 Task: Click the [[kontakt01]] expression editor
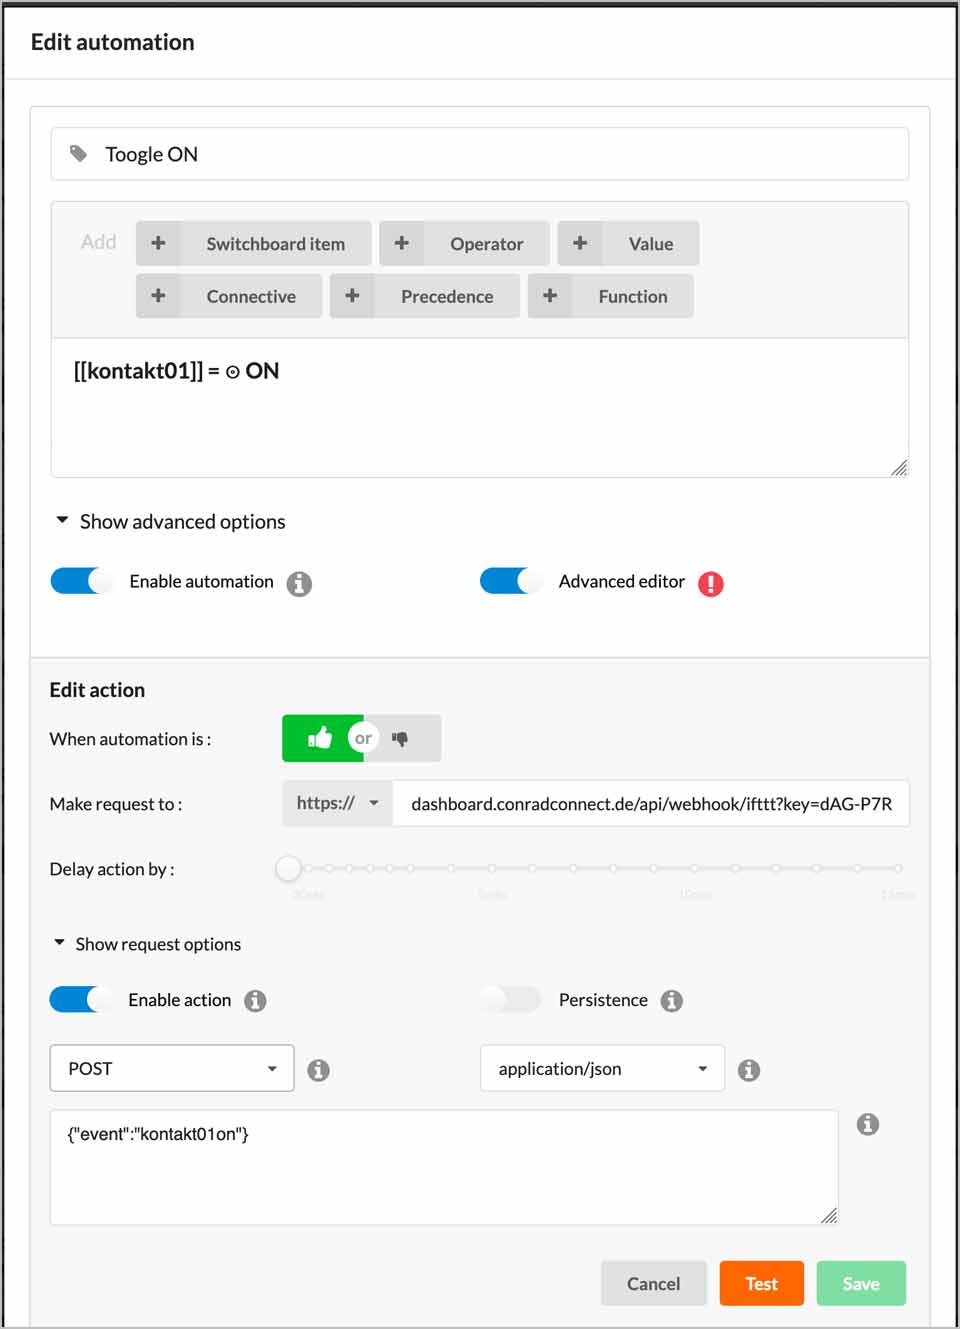[x=480, y=408]
